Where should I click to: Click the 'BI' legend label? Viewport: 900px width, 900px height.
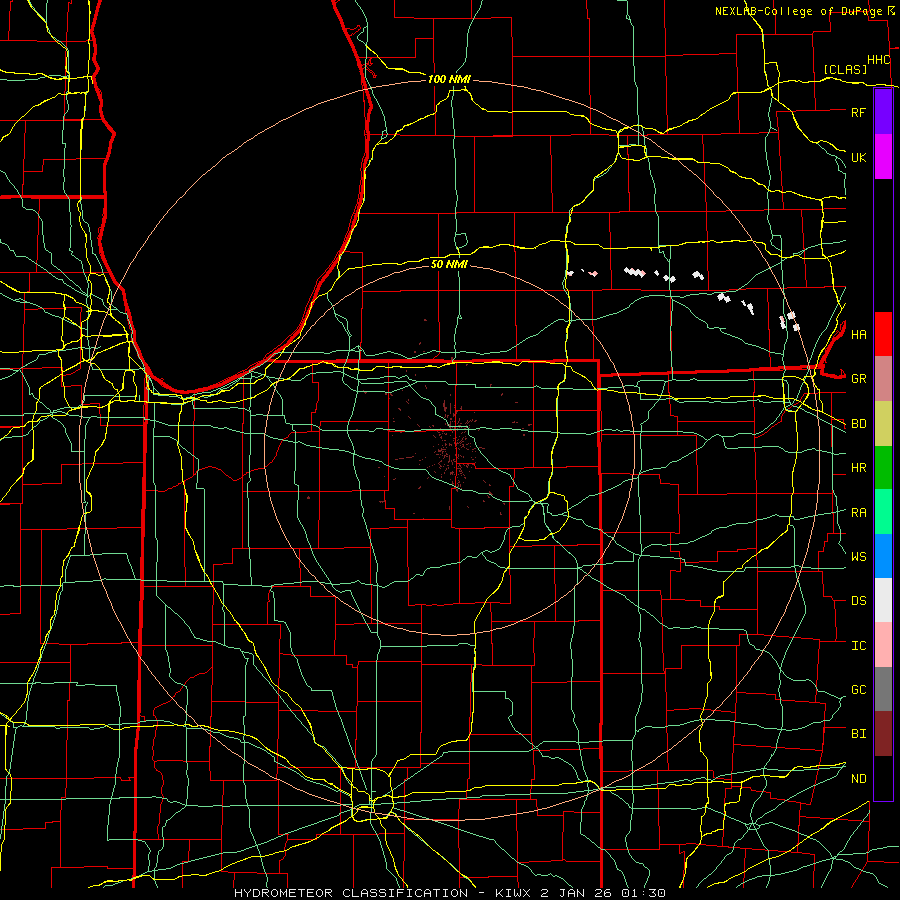pyautogui.click(x=858, y=734)
